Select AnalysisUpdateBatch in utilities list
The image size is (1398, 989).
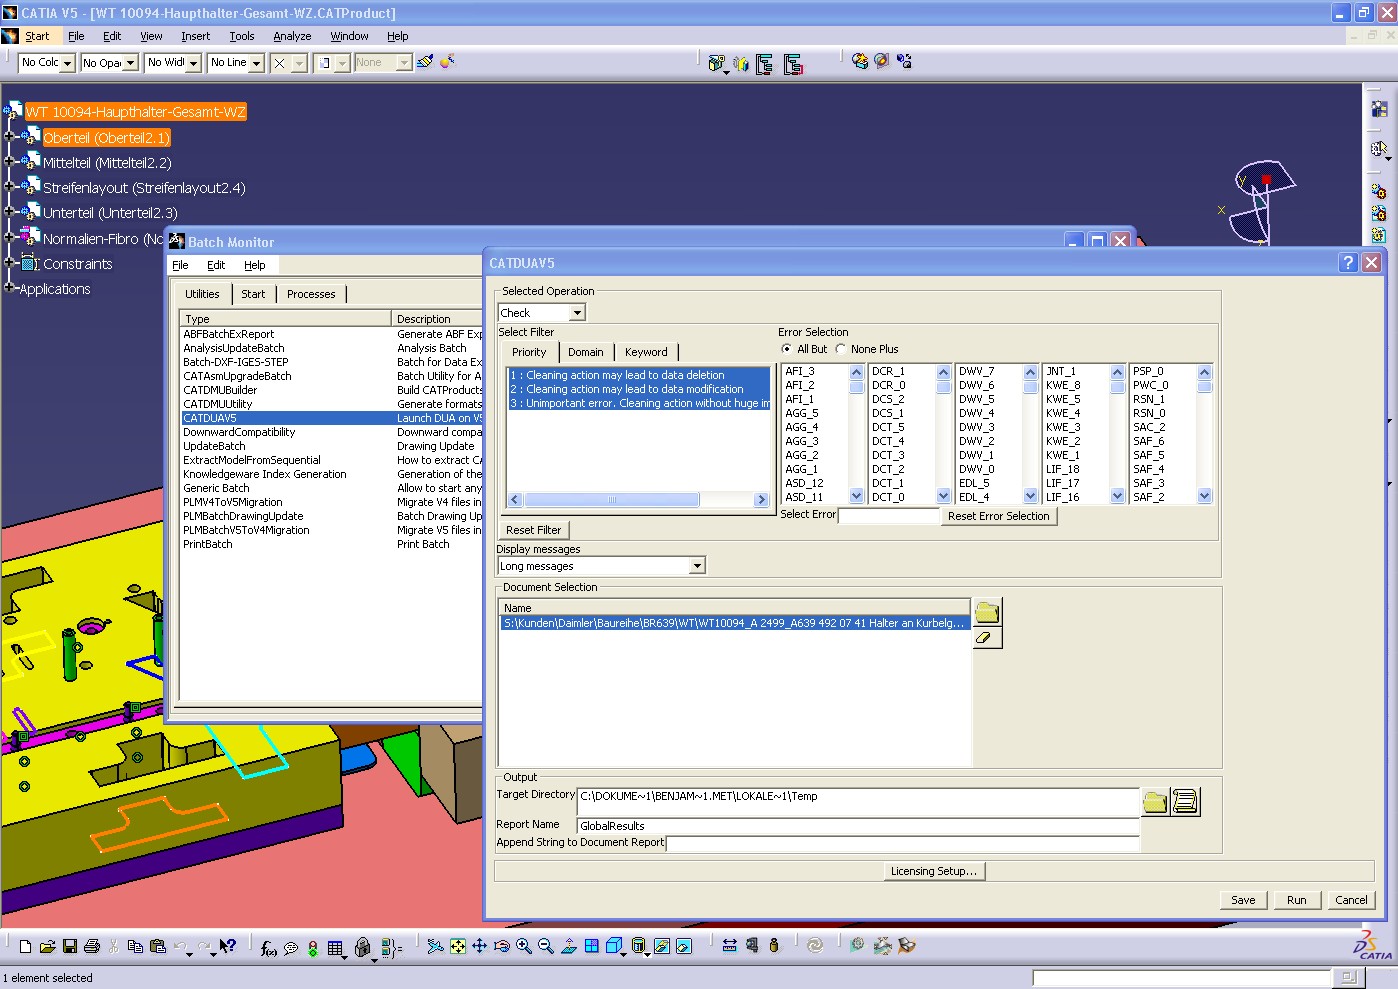tap(234, 348)
